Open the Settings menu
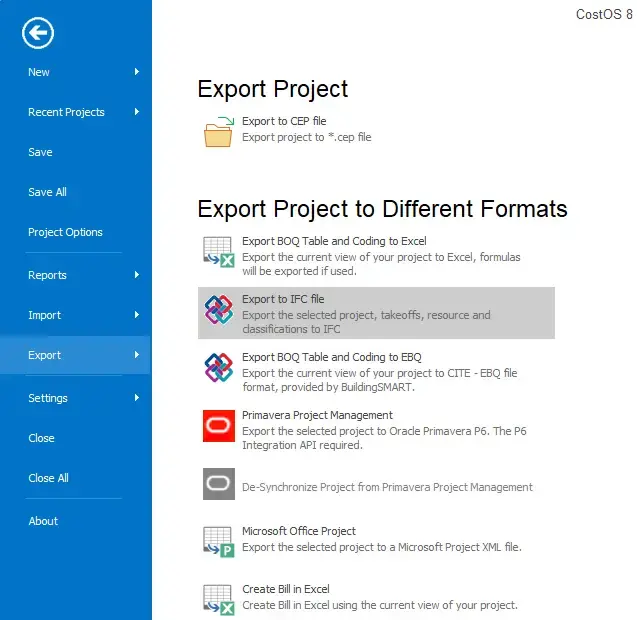This screenshot has height=620, width=637. click(x=48, y=398)
